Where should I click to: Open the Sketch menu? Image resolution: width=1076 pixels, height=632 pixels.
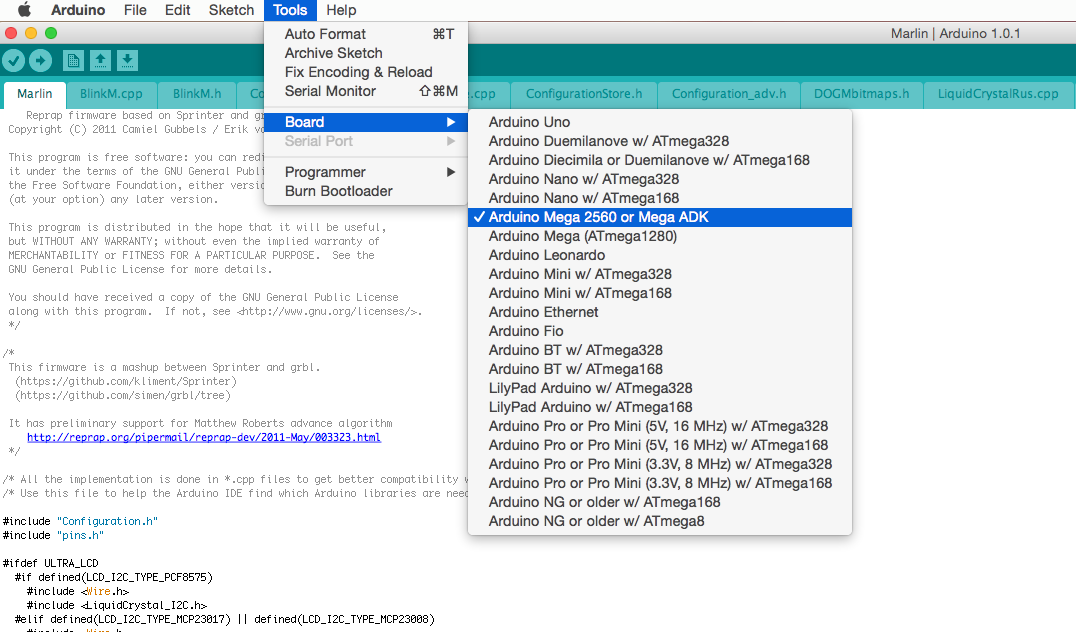click(231, 10)
